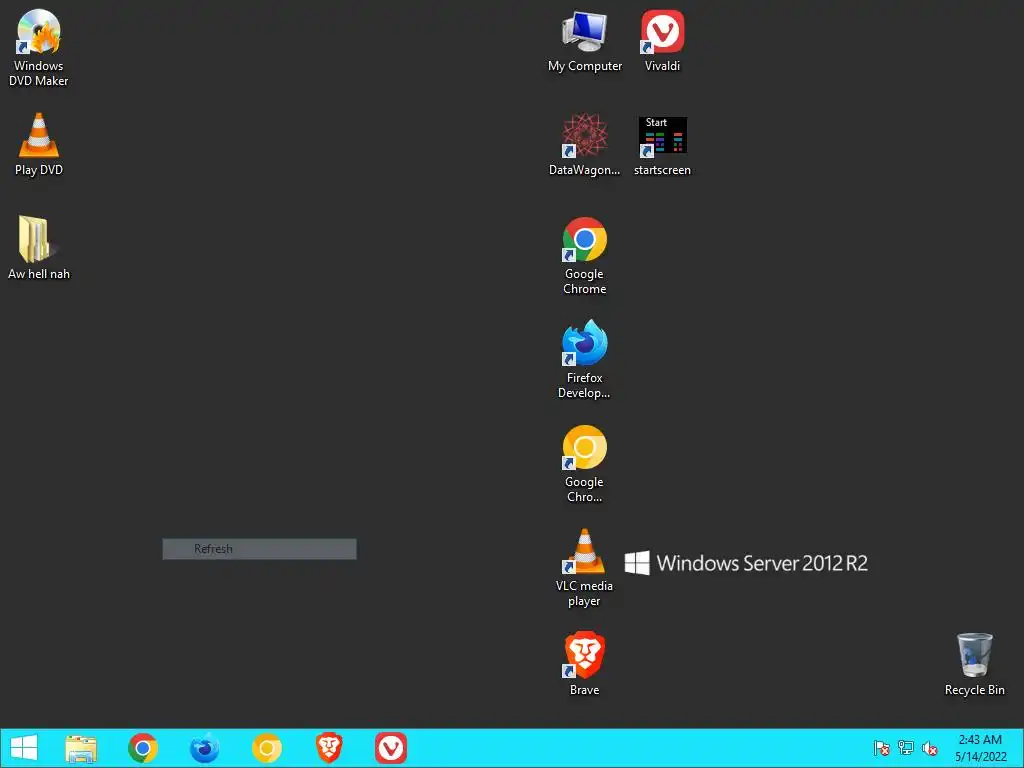1024x768 pixels.
Task: Select the DataWagon desktop shortcut
Action: coord(584,145)
